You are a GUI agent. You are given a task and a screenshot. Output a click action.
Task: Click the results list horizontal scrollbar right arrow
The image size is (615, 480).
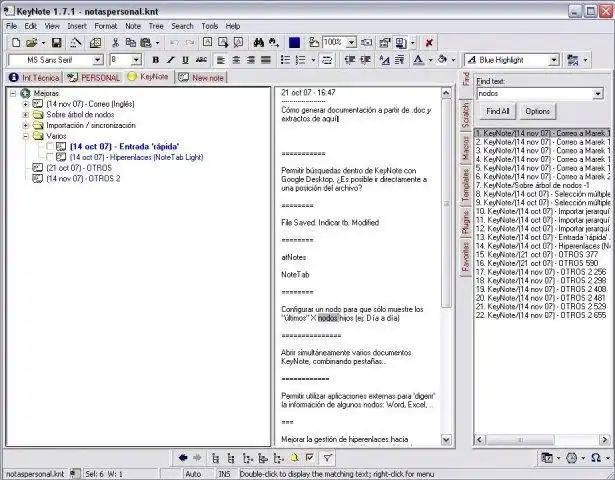604,440
